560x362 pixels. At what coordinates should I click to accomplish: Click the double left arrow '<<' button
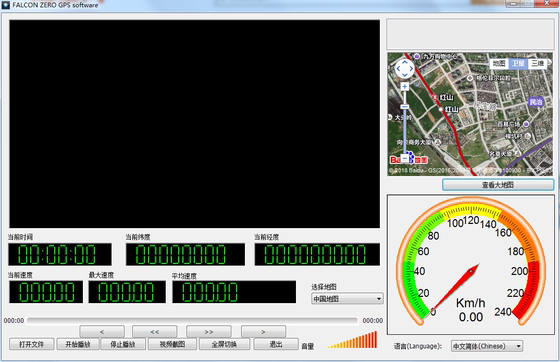[x=155, y=332]
